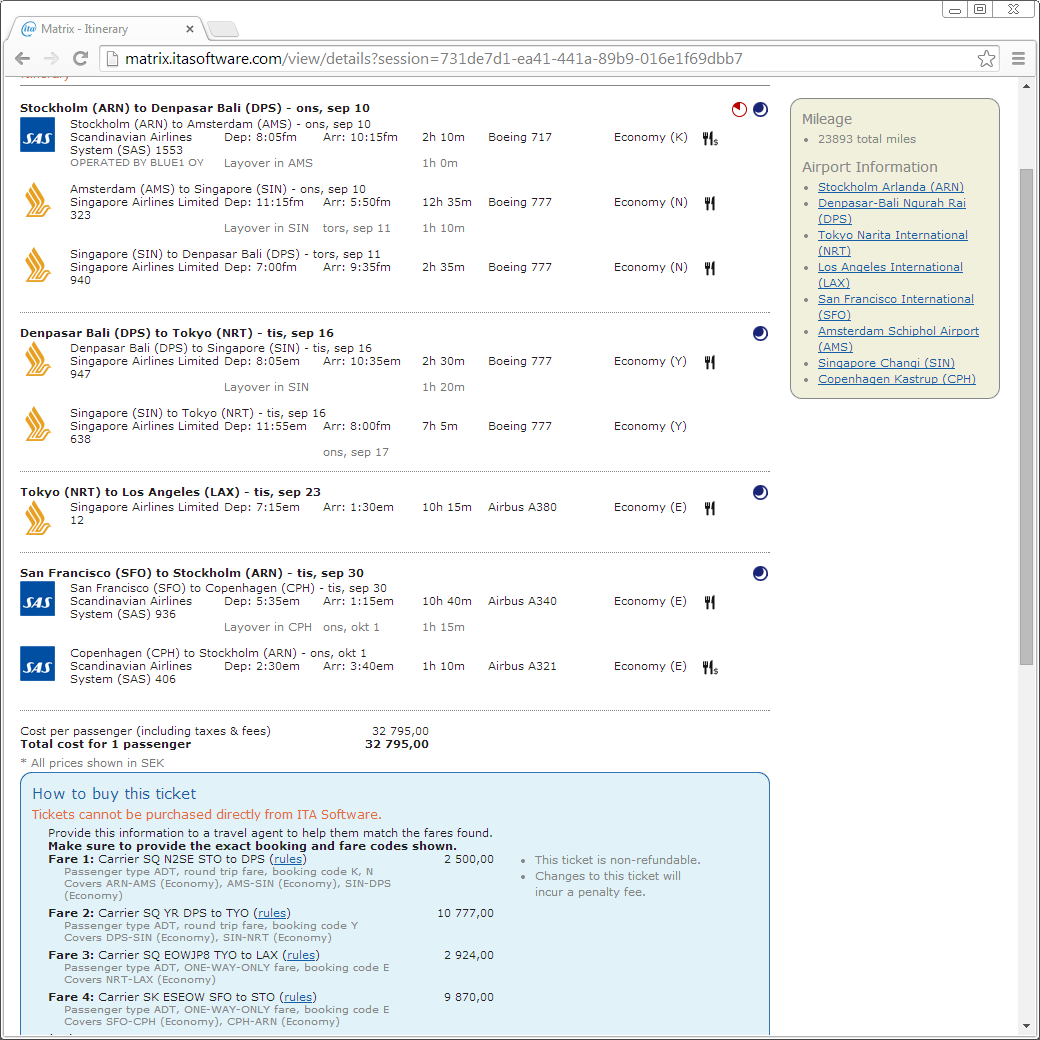Image resolution: width=1040 pixels, height=1040 pixels.
Task: Go back to the previous page
Action: click(23, 59)
